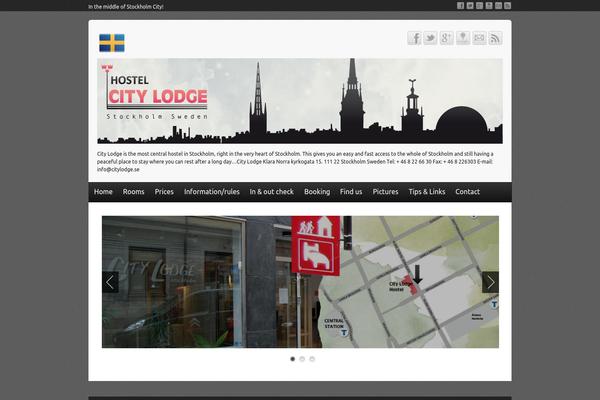Screen dimensions: 600x400
Task: Click the info@citylodge.se email text
Action: pyautogui.click(x=118, y=170)
